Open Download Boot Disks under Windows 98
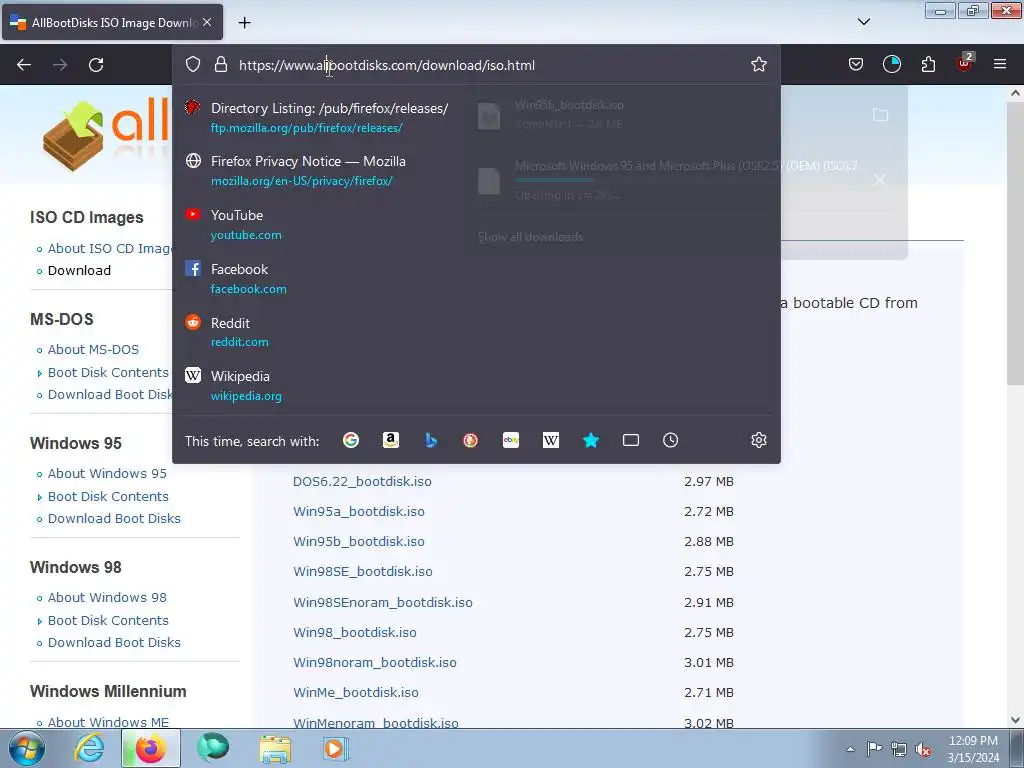The width and height of the screenshot is (1024, 768). [x=114, y=643]
